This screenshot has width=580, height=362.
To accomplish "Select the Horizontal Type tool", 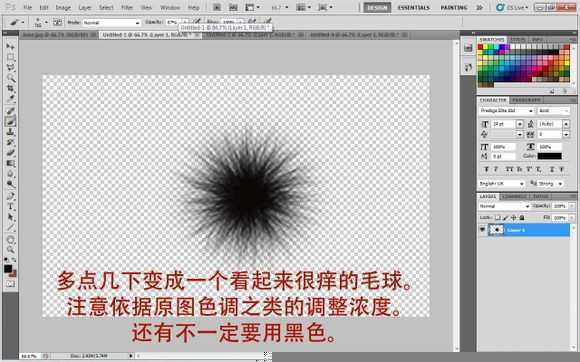I will pyautogui.click(x=10, y=206).
